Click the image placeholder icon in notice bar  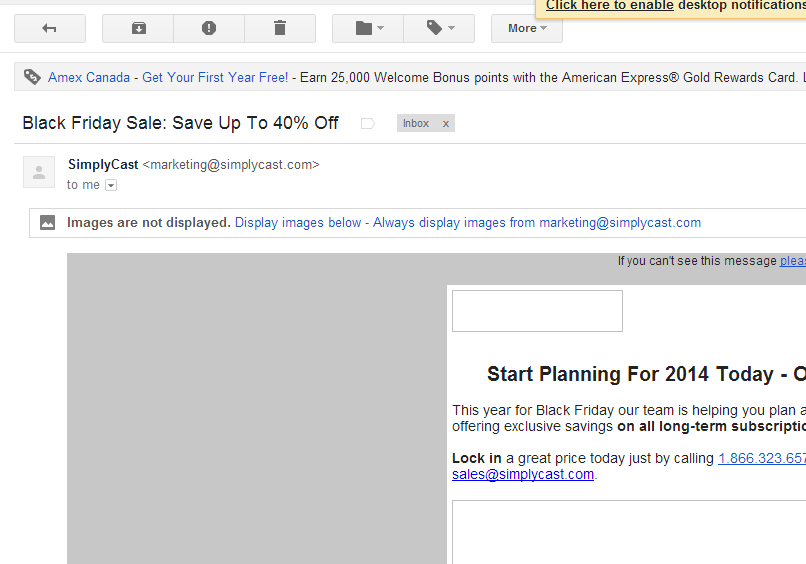click(x=47, y=223)
